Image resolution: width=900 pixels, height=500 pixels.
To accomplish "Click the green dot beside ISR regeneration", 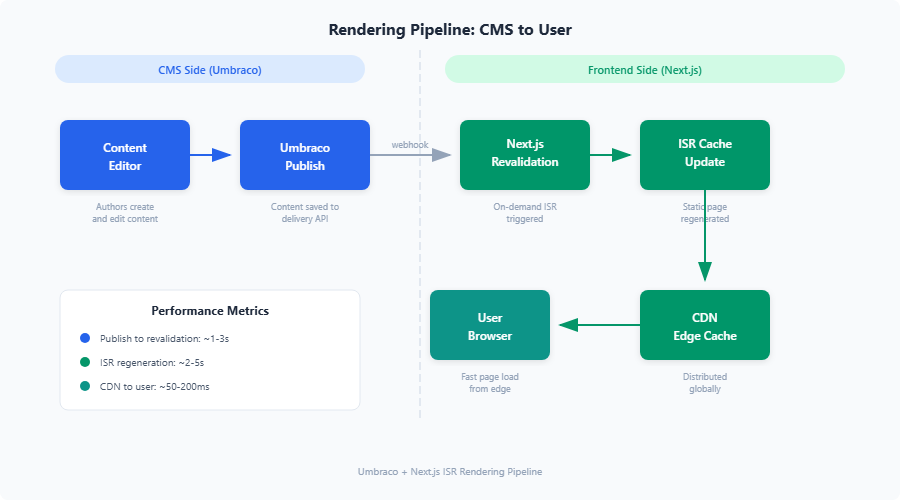I will (85, 362).
